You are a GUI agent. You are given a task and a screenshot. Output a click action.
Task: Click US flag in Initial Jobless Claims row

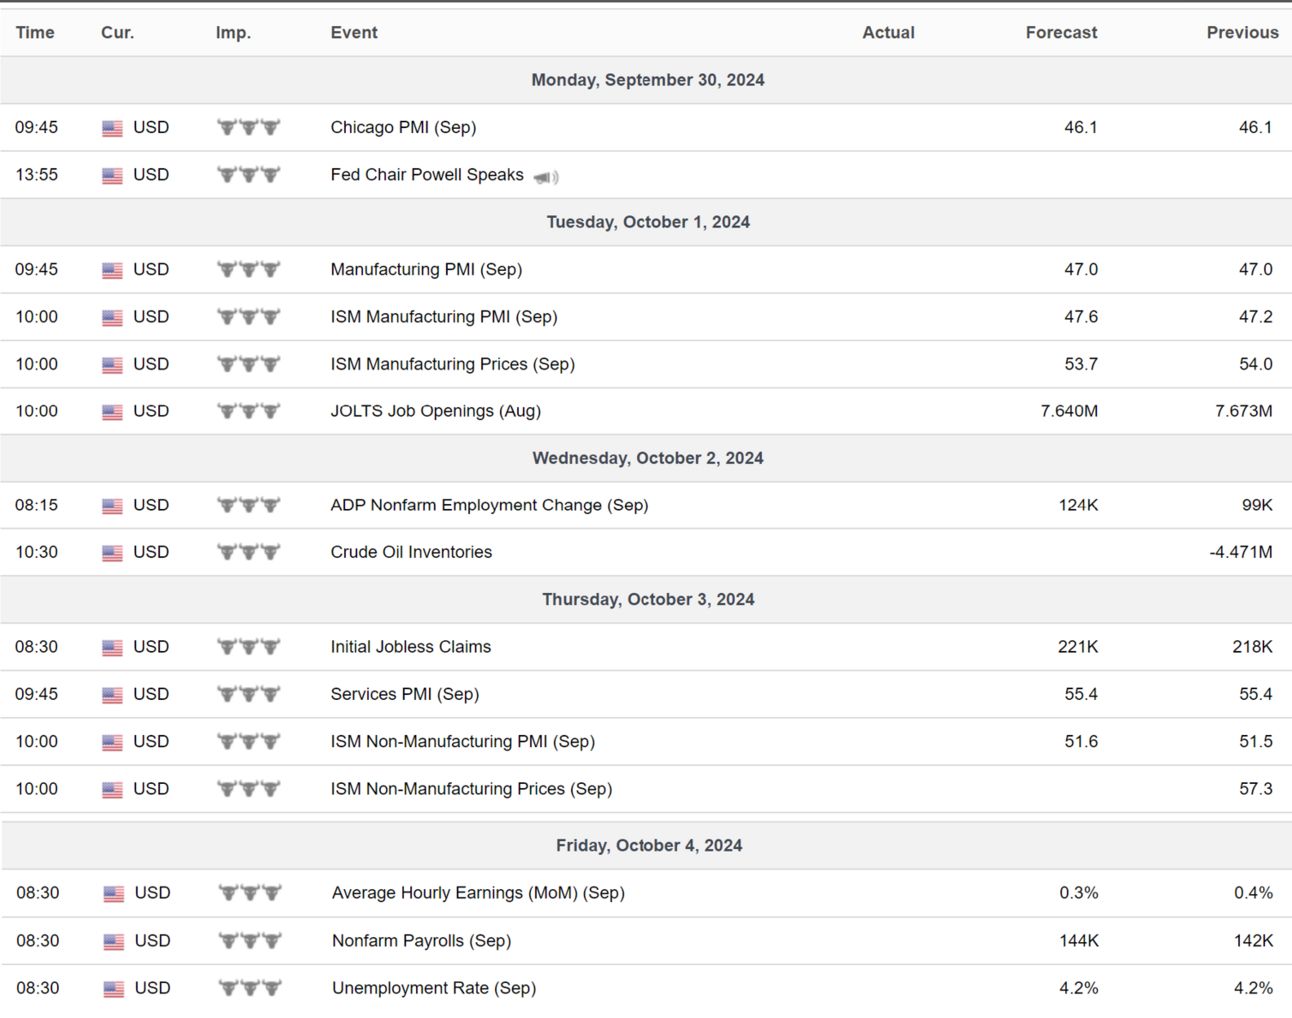point(112,648)
